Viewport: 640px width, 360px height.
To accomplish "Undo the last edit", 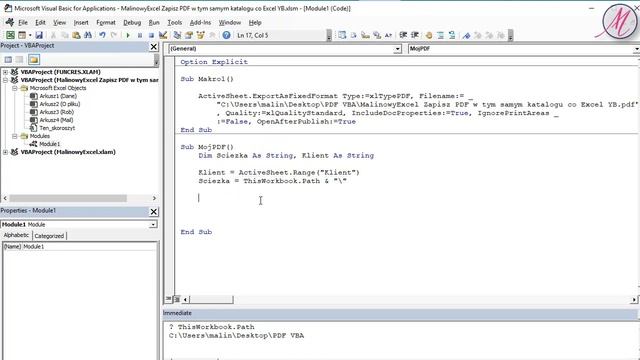I will tap(102, 36).
